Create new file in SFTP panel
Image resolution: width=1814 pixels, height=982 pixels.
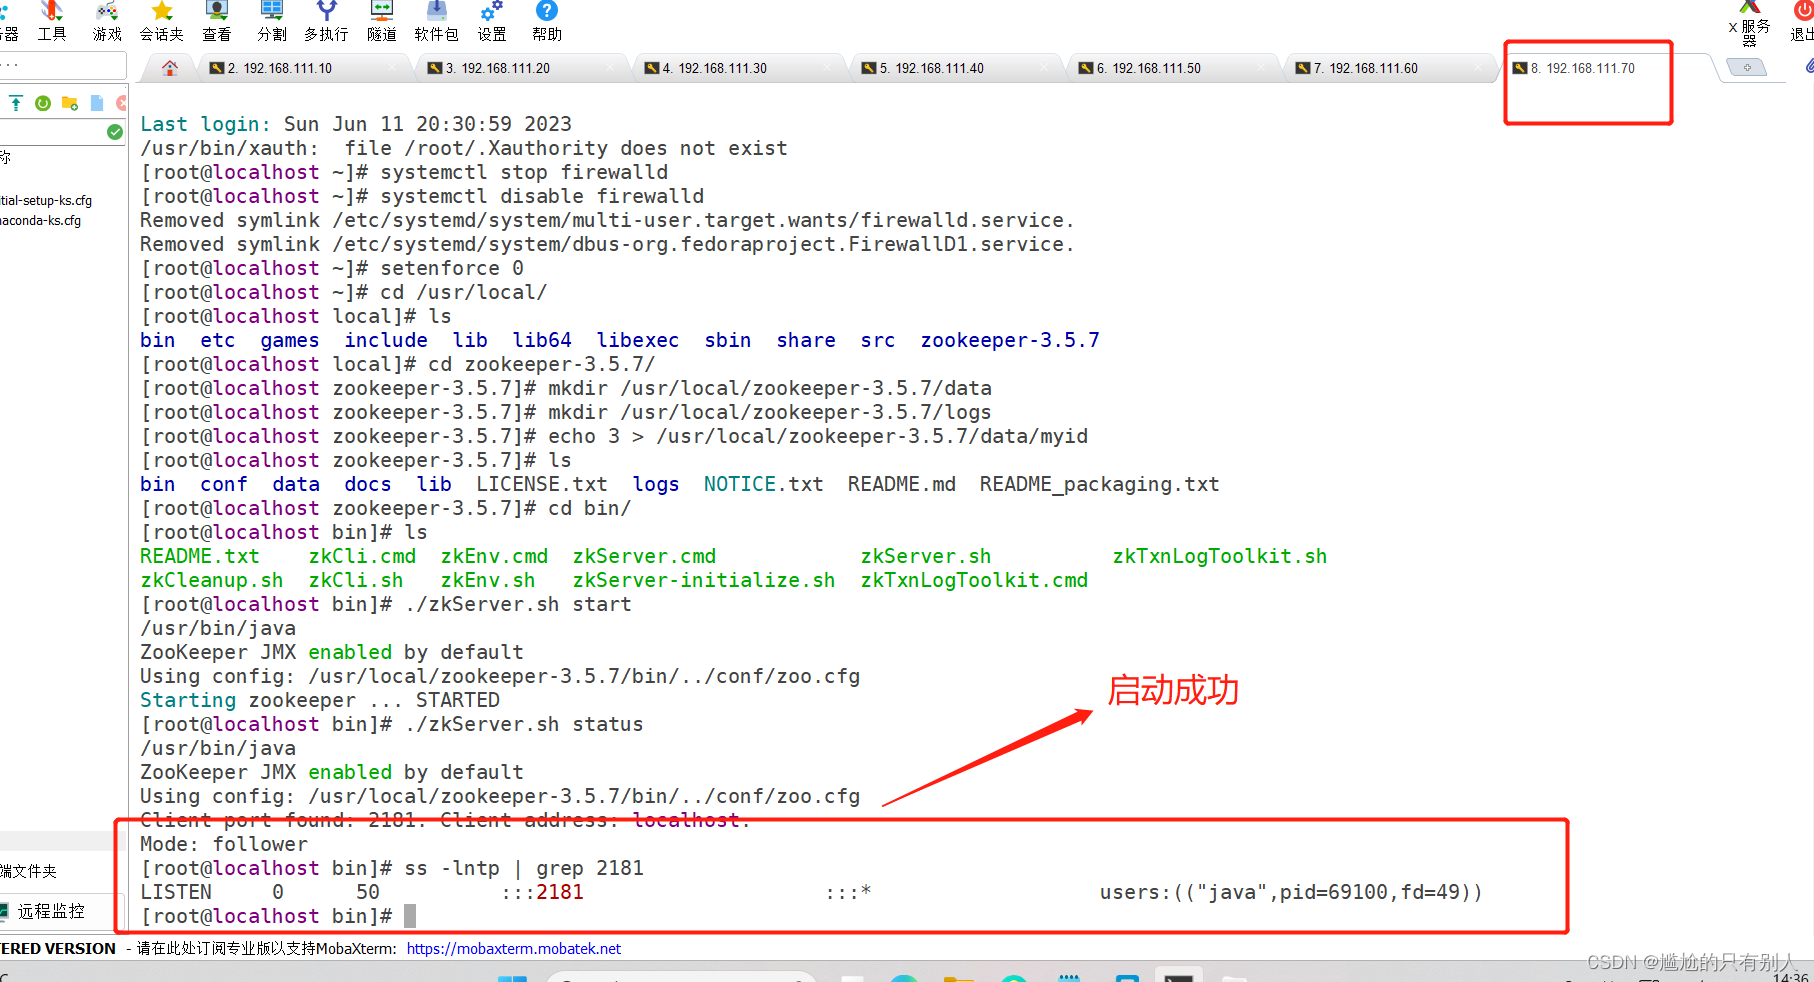click(x=97, y=103)
